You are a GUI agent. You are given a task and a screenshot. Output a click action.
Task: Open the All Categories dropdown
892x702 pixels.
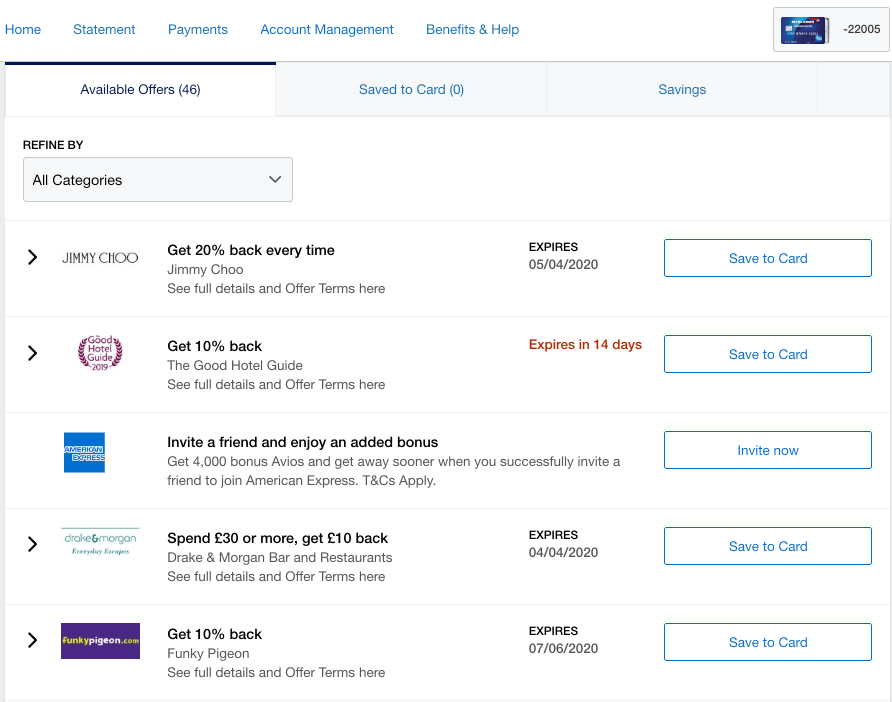click(158, 180)
